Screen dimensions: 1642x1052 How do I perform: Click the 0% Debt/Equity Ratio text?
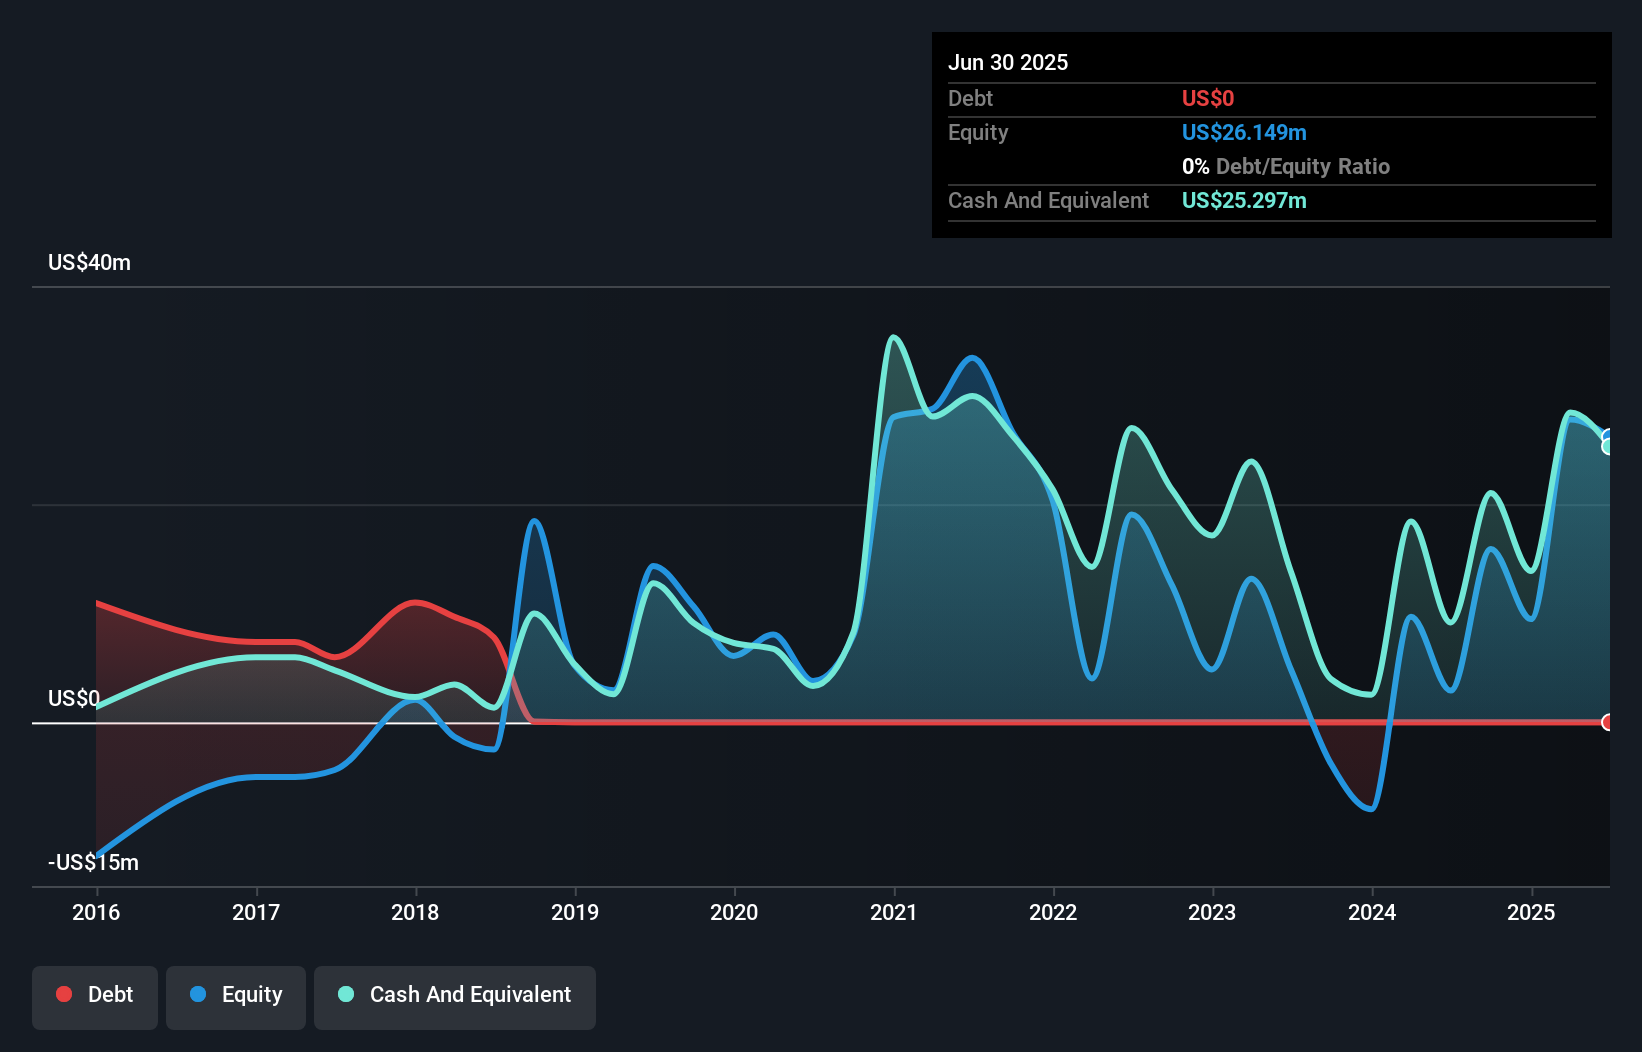tap(1286, 166)
